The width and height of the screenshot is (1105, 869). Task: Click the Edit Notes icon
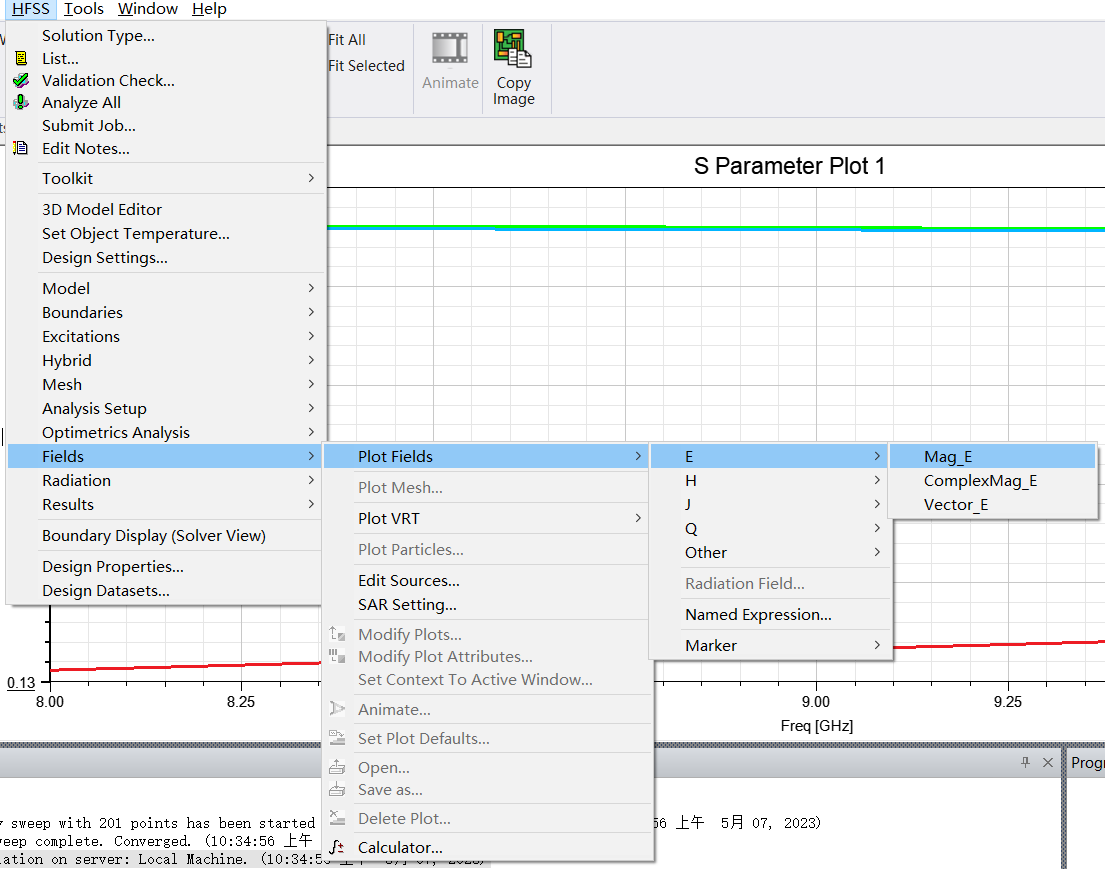(x=21, y=148)
